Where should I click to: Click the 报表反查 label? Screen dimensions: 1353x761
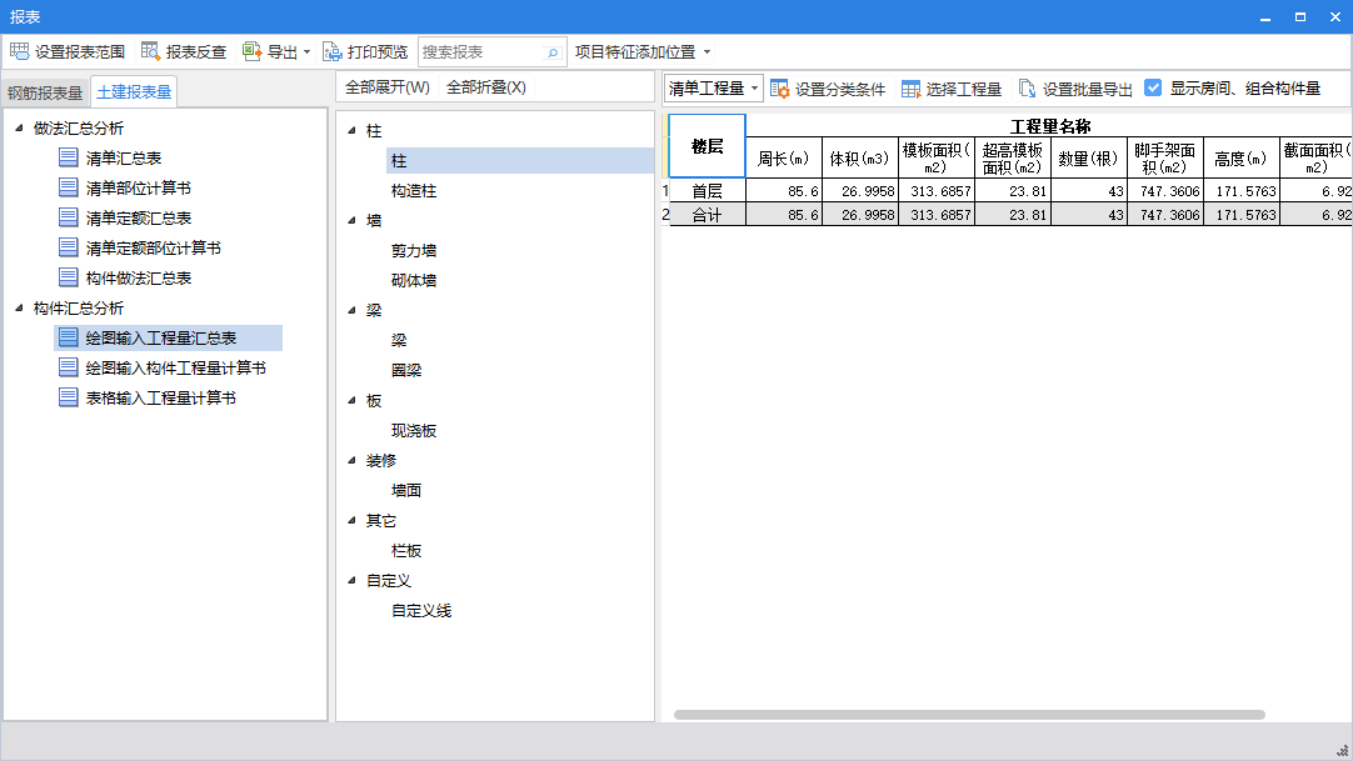196,52
